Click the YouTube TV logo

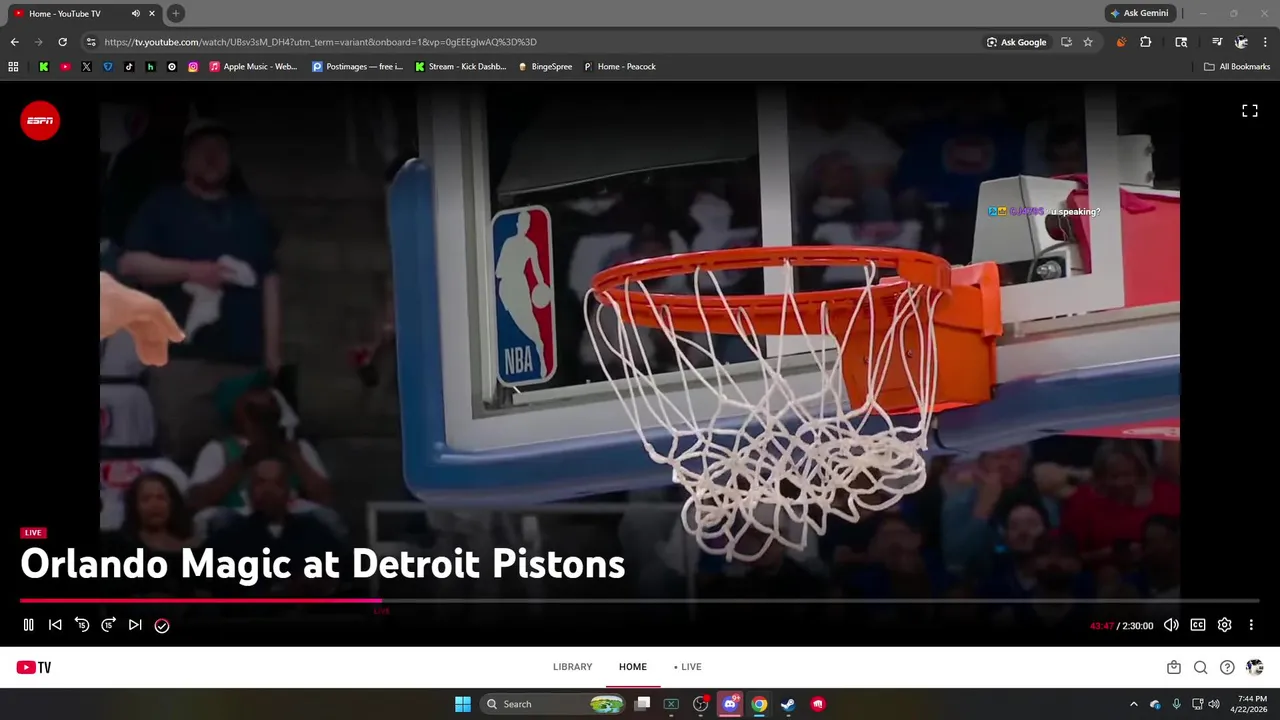(x=33, y=668)
